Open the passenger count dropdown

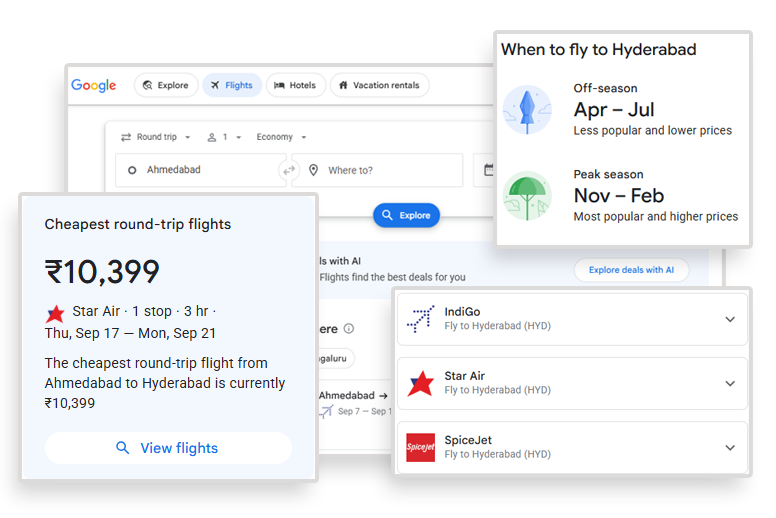coord(224,137)
